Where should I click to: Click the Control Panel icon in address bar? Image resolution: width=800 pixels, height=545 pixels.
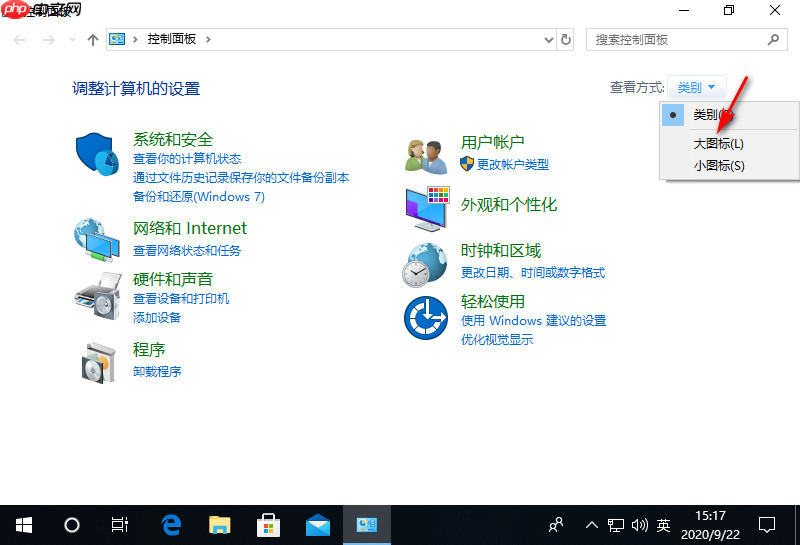coord(117,39)
